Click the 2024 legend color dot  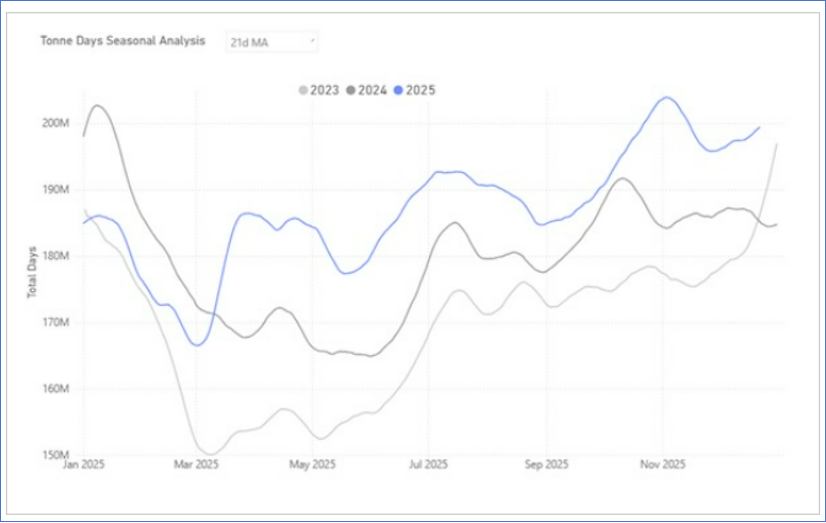pos(351,90)
